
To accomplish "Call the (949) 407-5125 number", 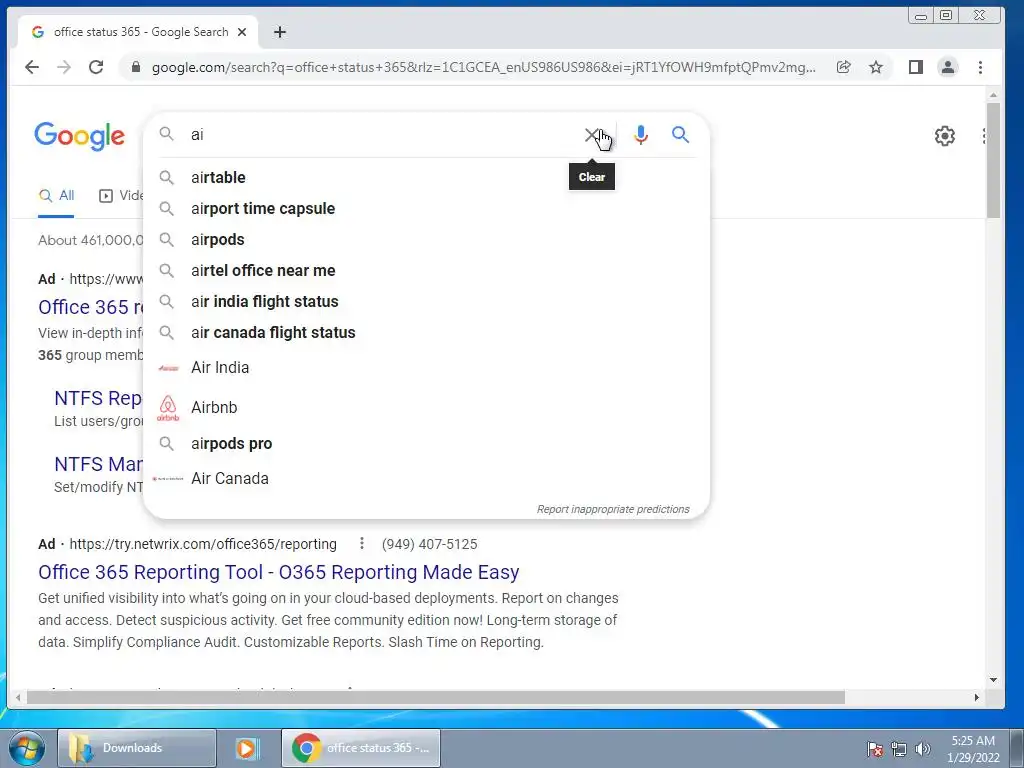I will click(x=430, y=544).
